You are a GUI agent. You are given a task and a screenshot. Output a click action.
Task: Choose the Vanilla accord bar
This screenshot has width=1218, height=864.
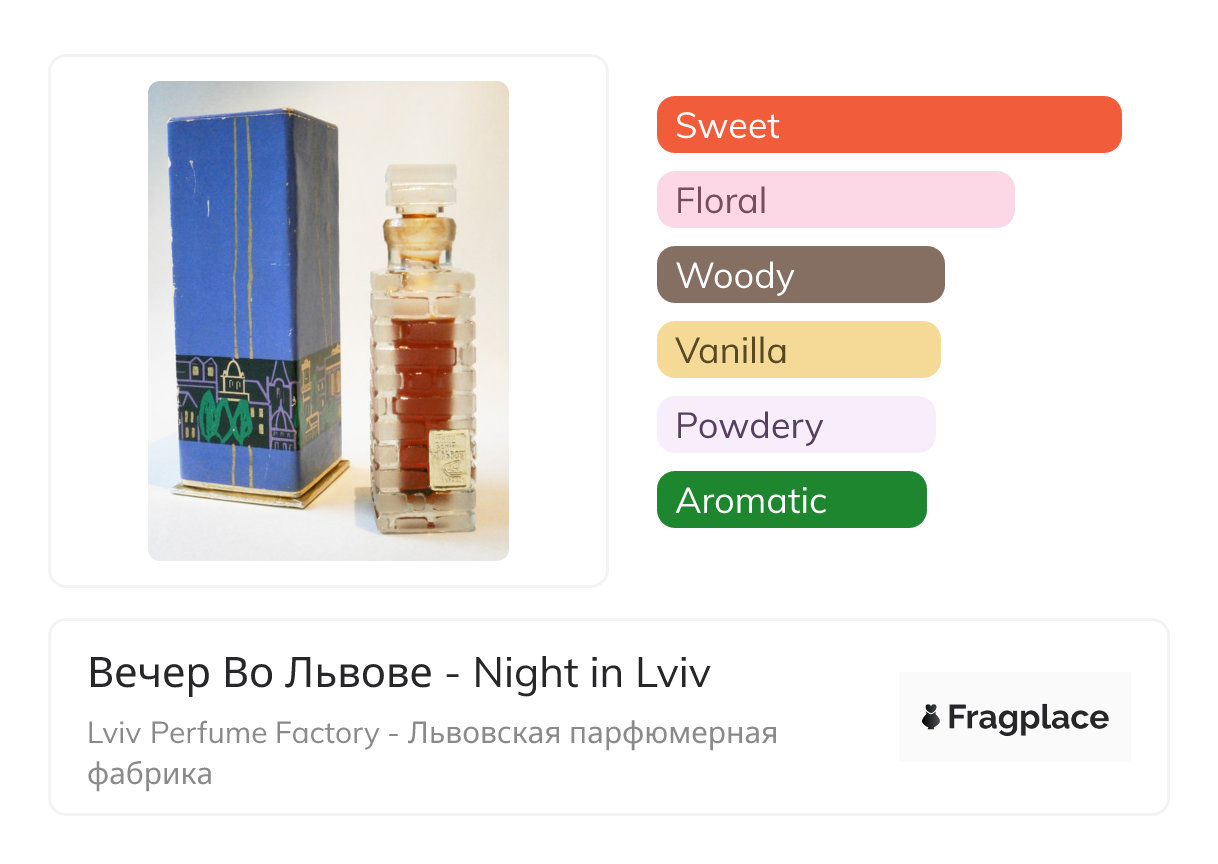click(798, 350)
